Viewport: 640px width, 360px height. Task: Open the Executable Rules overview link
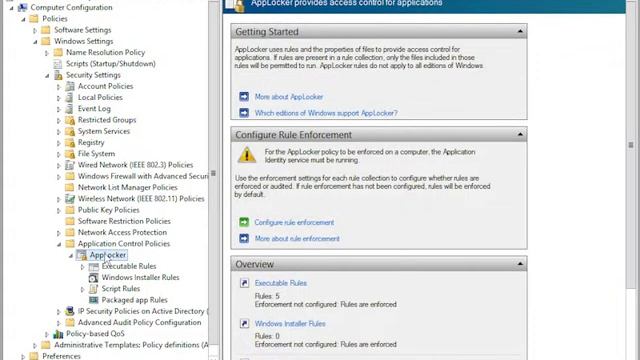click(280, 283)
